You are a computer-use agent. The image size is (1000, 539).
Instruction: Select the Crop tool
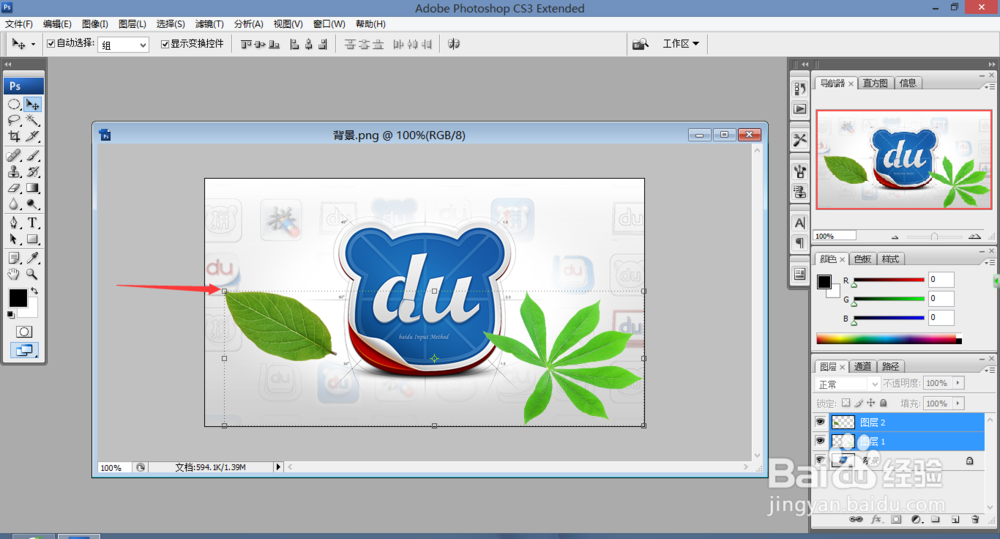click(14, 136)
